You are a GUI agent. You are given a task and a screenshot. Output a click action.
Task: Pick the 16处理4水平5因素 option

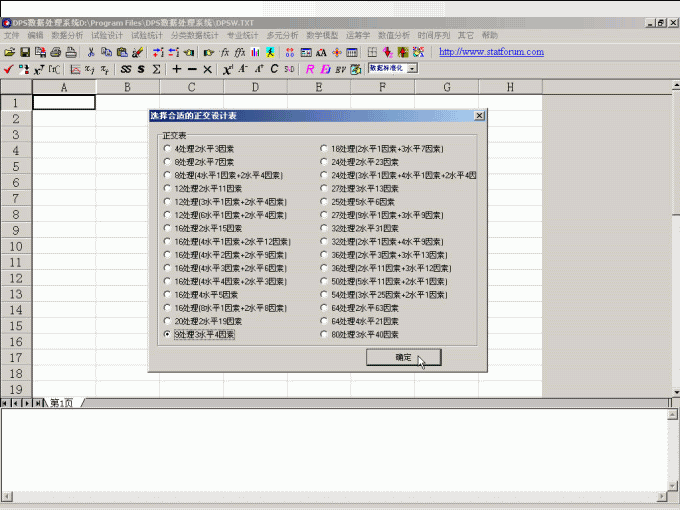167,295
